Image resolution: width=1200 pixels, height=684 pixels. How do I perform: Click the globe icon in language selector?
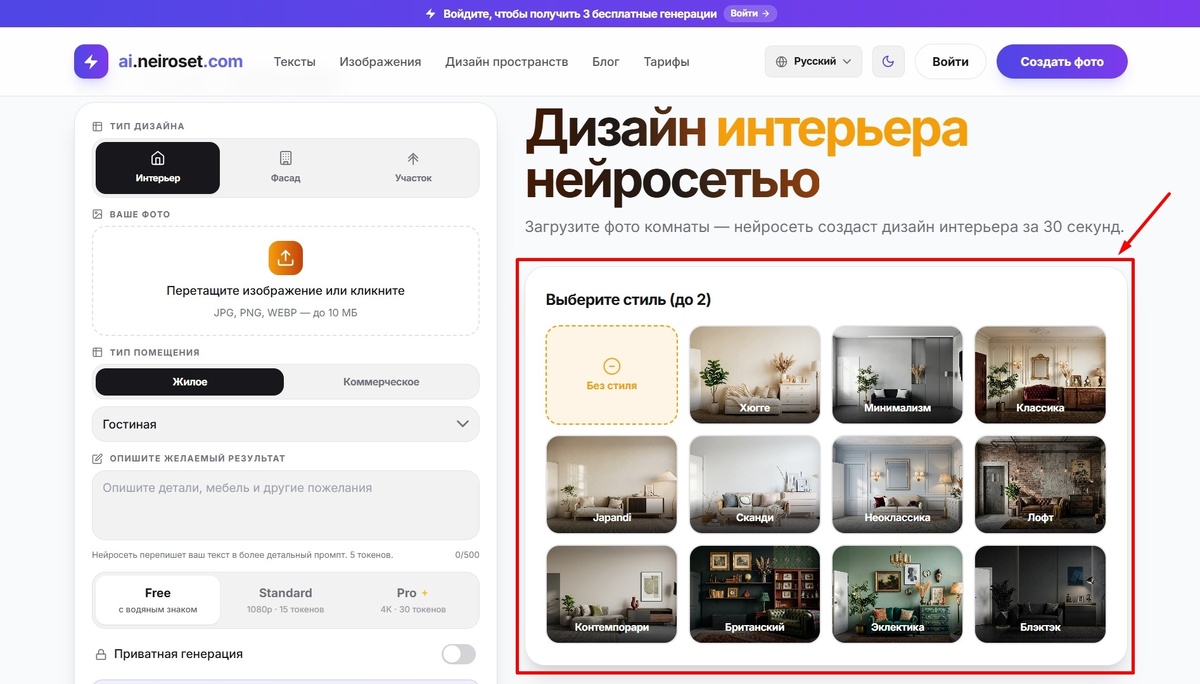782,61
